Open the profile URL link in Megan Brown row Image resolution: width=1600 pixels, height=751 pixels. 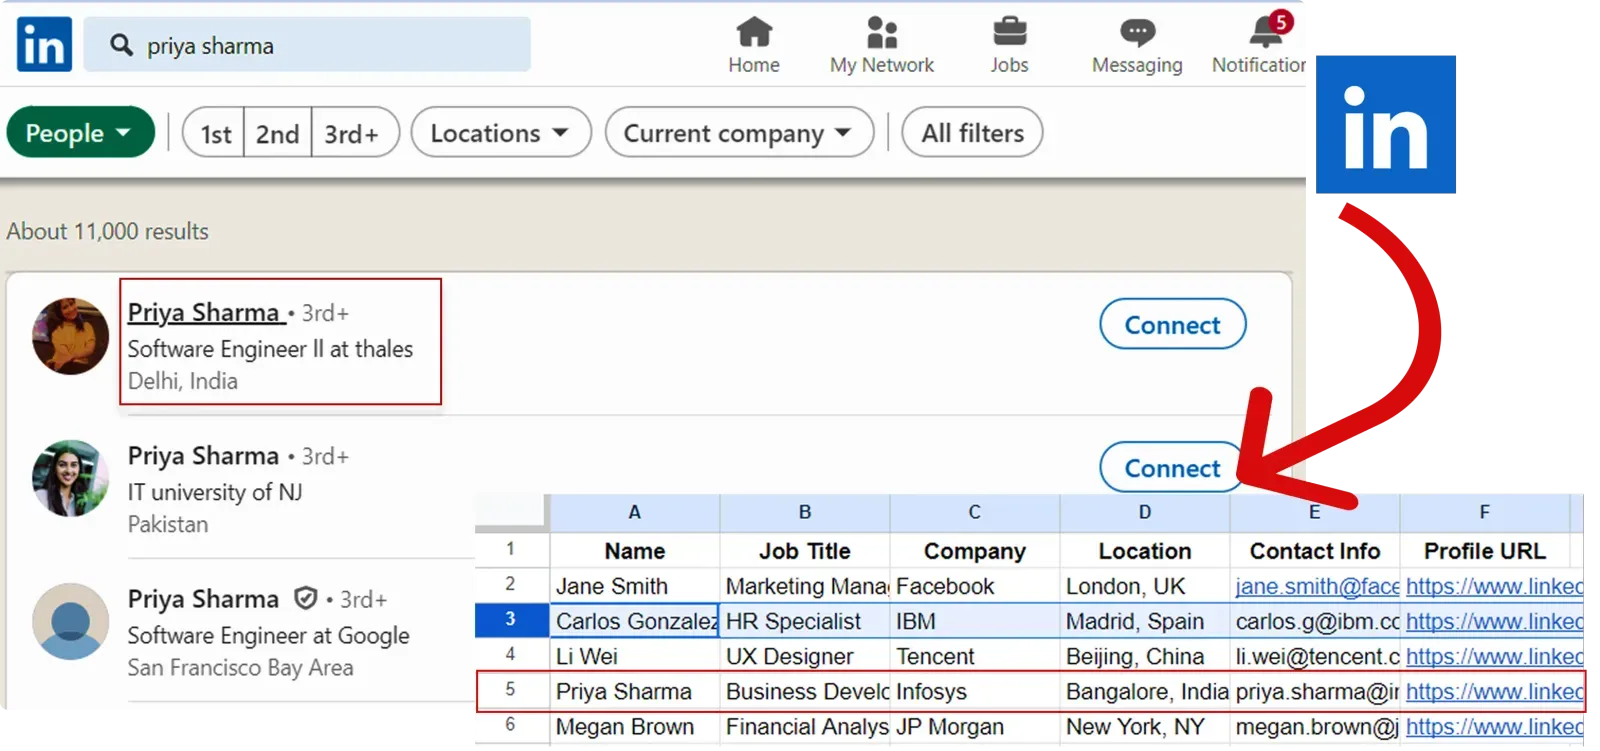pos(1494,727)
